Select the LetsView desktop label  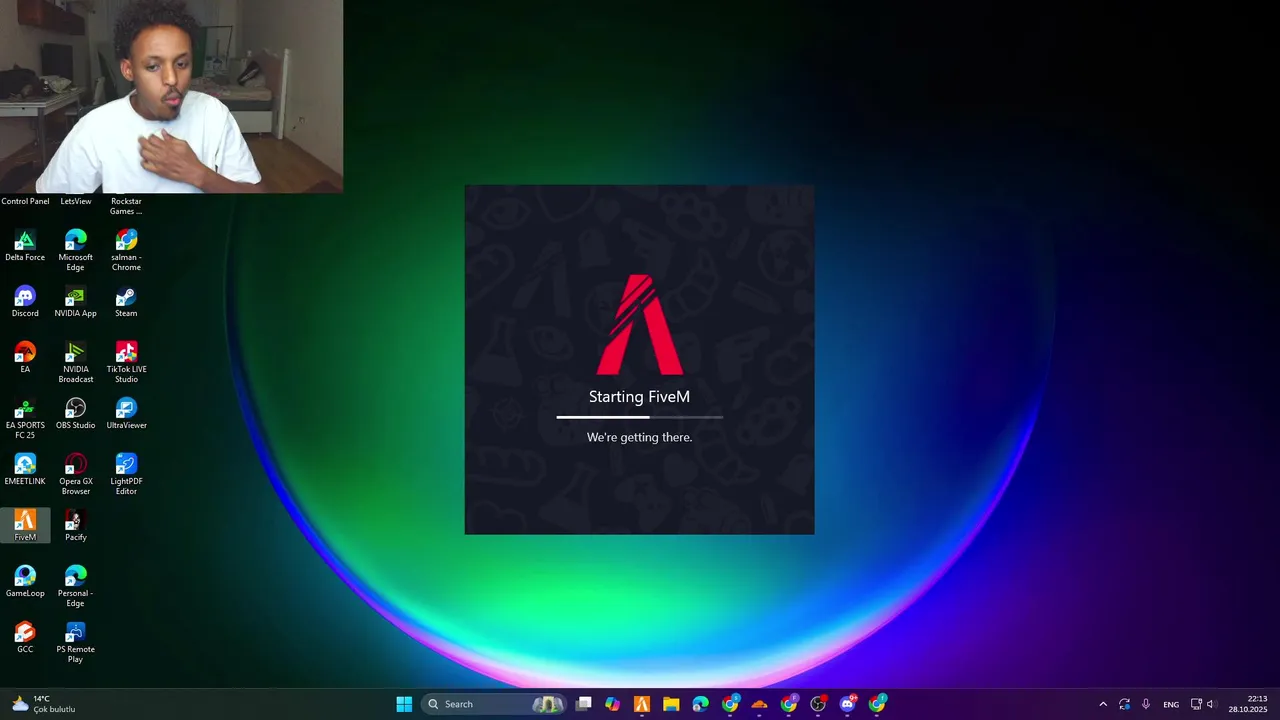tap(76, 201)
